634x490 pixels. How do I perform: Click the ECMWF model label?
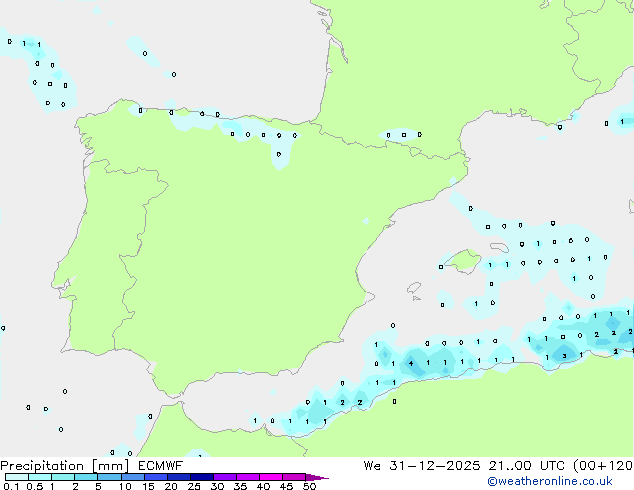(x=161, y=466)
